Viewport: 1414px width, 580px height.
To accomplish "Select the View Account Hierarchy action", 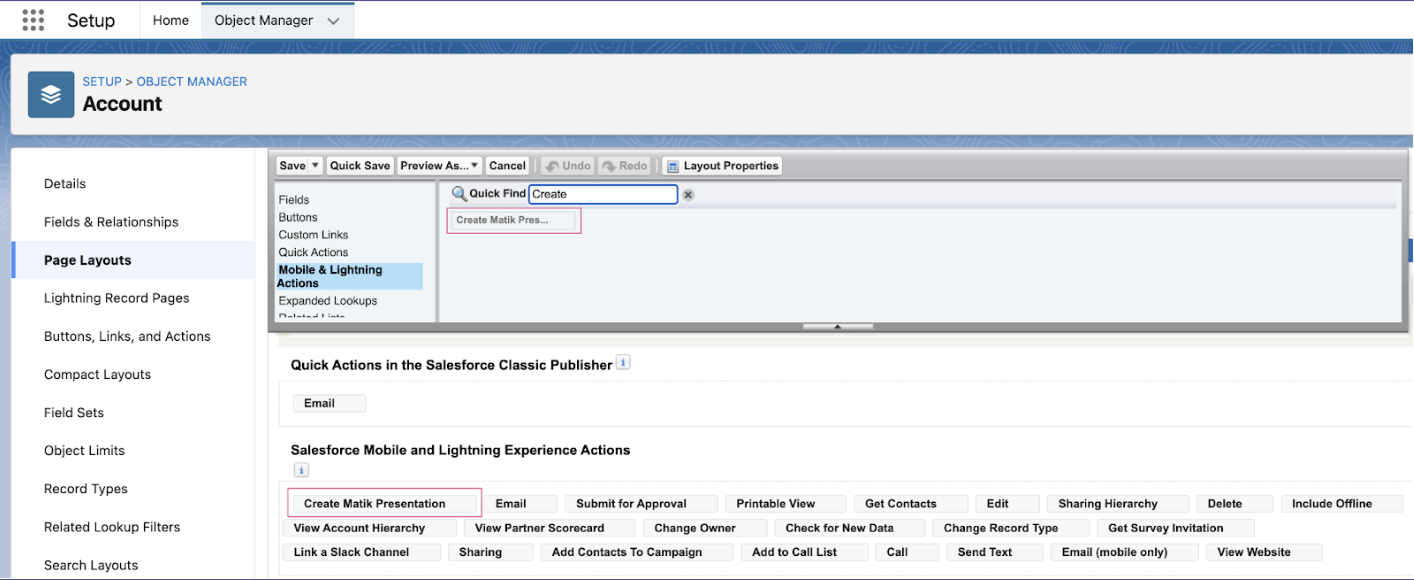I will [x=370, y=528].
